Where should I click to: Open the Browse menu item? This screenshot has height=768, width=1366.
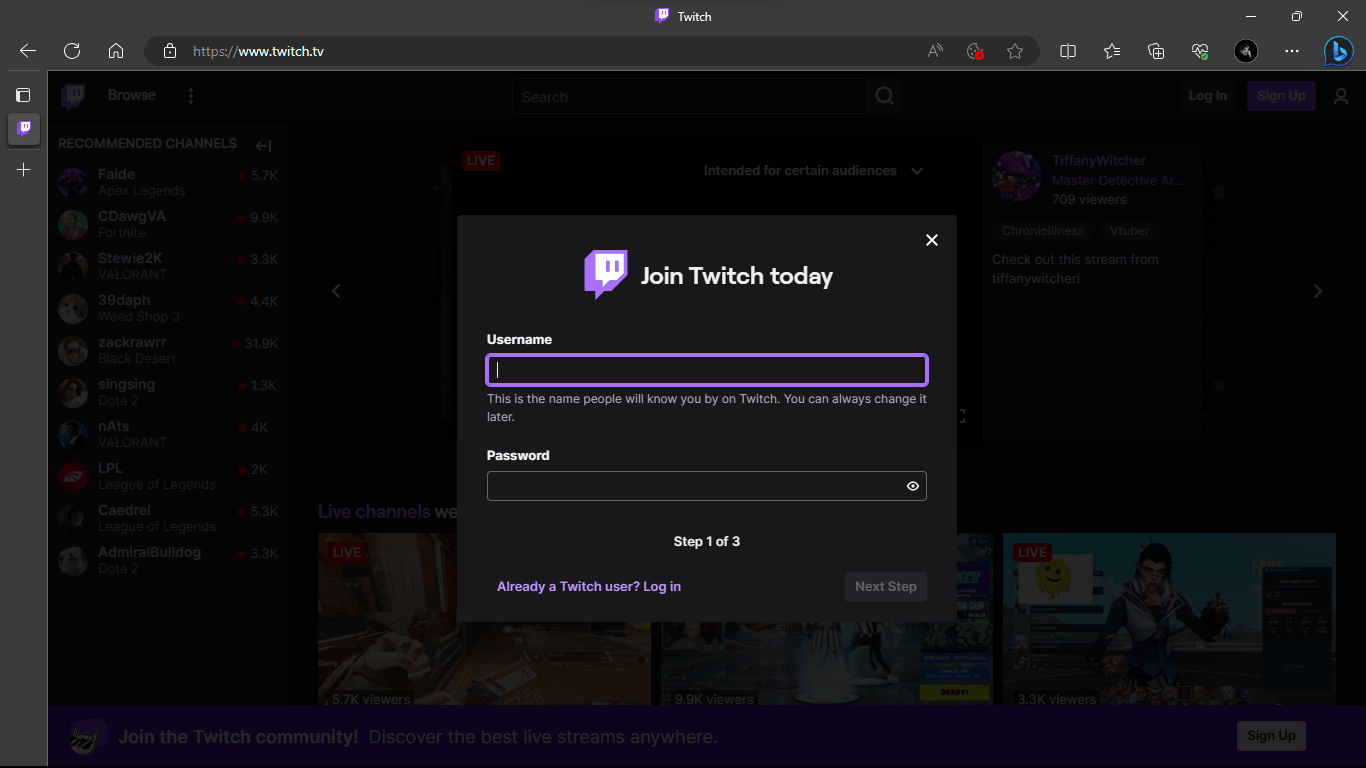132,95
